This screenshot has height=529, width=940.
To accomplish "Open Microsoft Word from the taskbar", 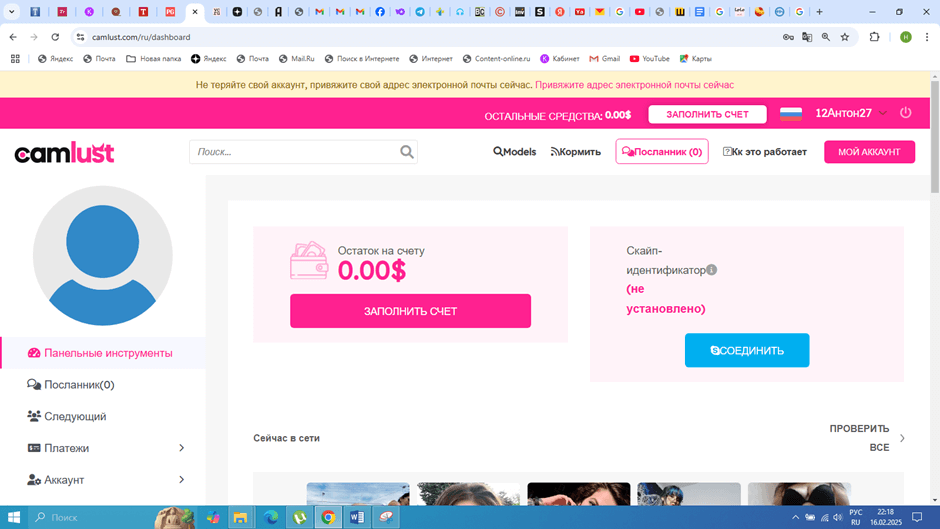I will point(357,517).
